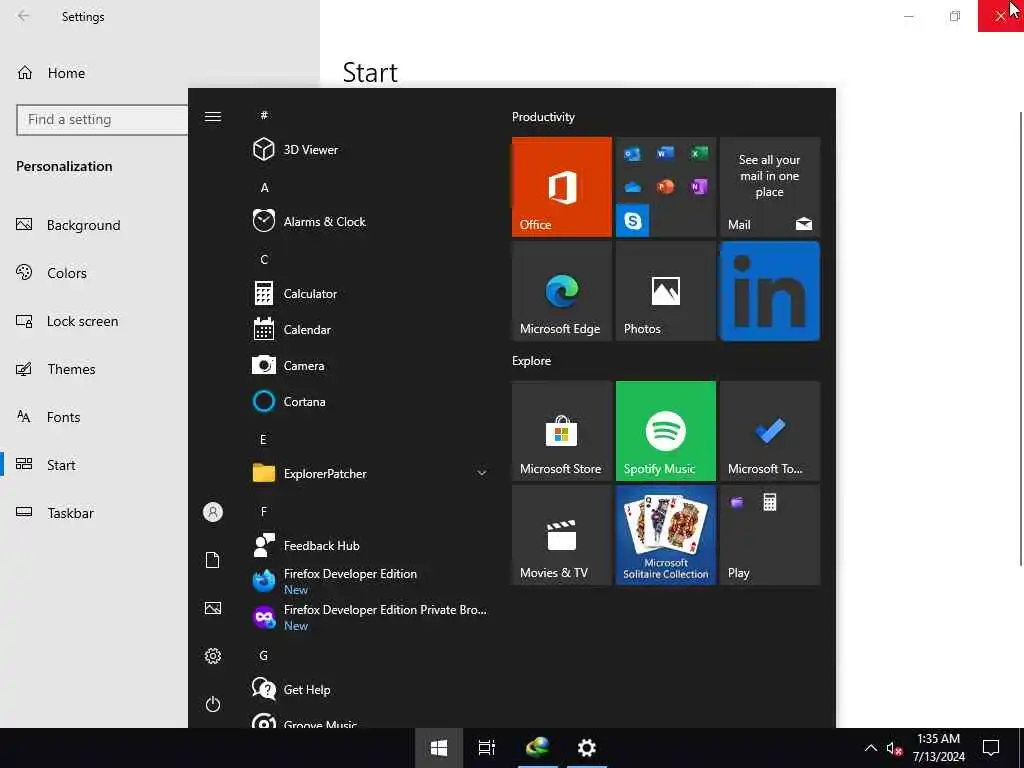Click the Power button in Start

[x=213, y=704]
